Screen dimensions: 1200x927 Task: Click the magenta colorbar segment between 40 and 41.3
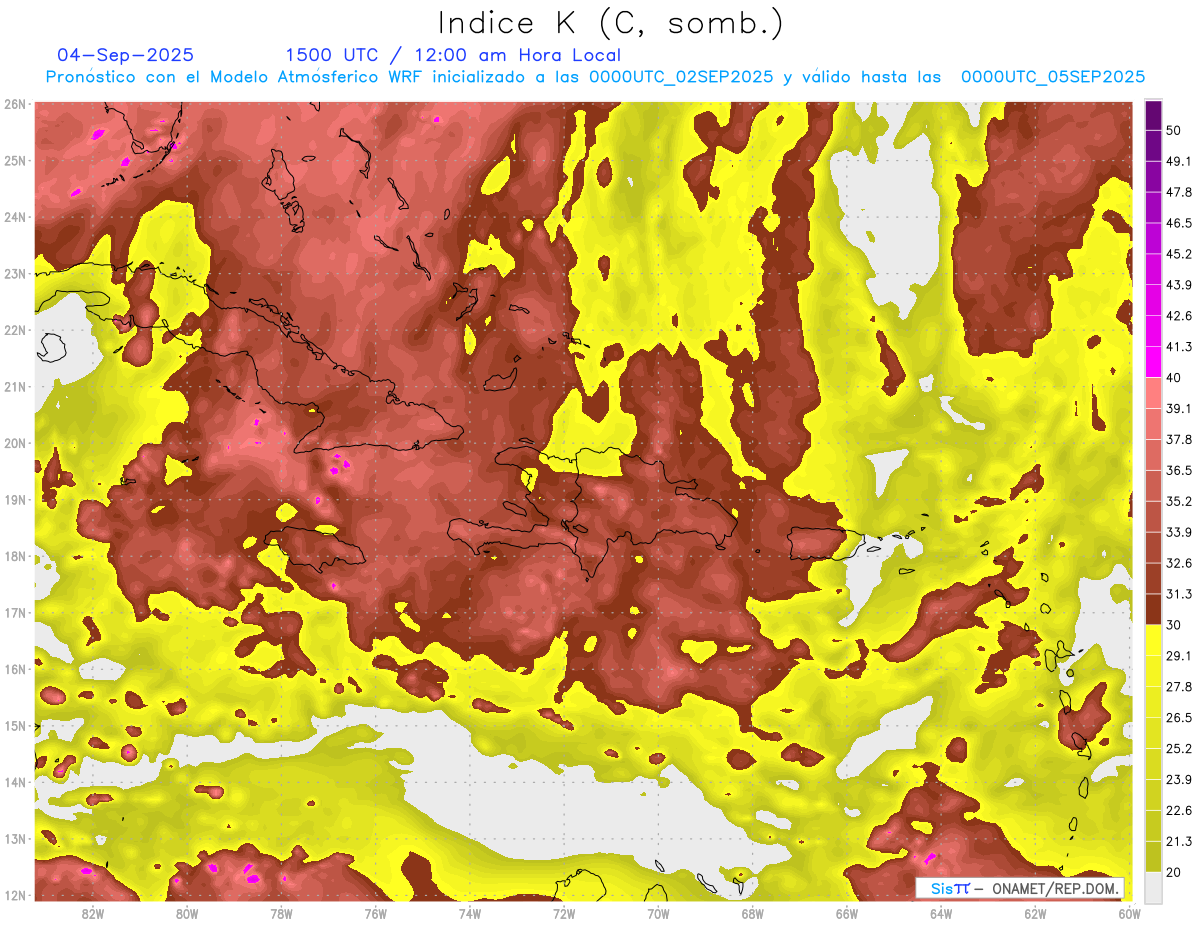tap(1153, 362)
